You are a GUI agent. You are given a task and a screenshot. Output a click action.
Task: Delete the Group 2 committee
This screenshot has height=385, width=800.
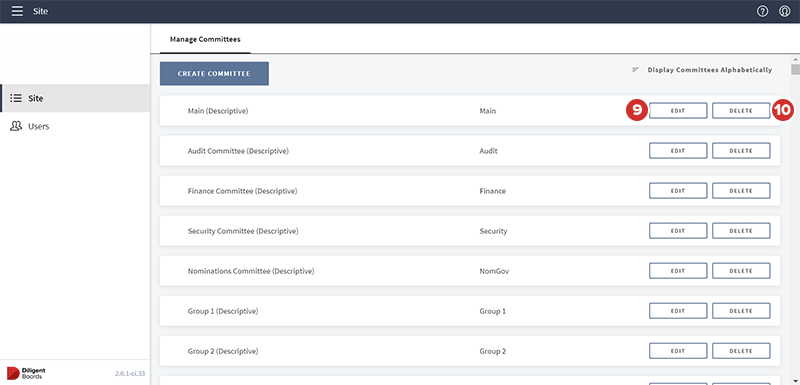(741, 351)
